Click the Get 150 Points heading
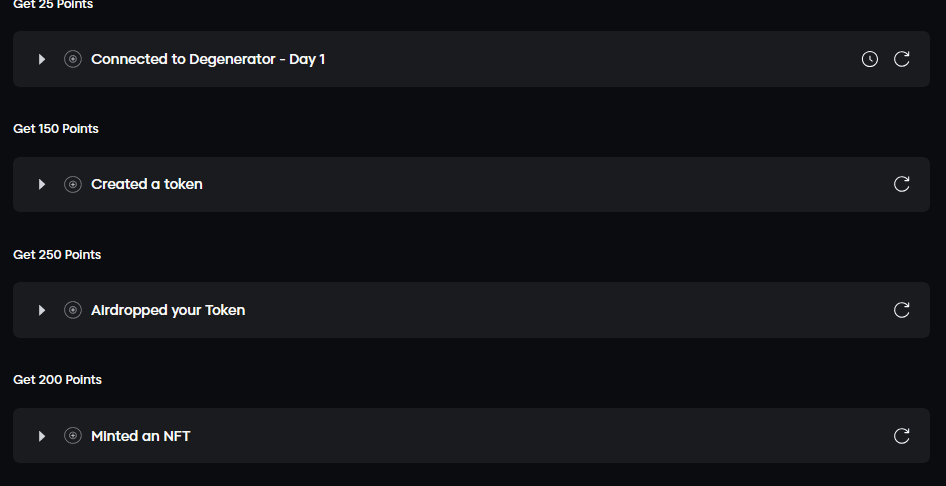The image size is (946, 486). coord(56,129)
